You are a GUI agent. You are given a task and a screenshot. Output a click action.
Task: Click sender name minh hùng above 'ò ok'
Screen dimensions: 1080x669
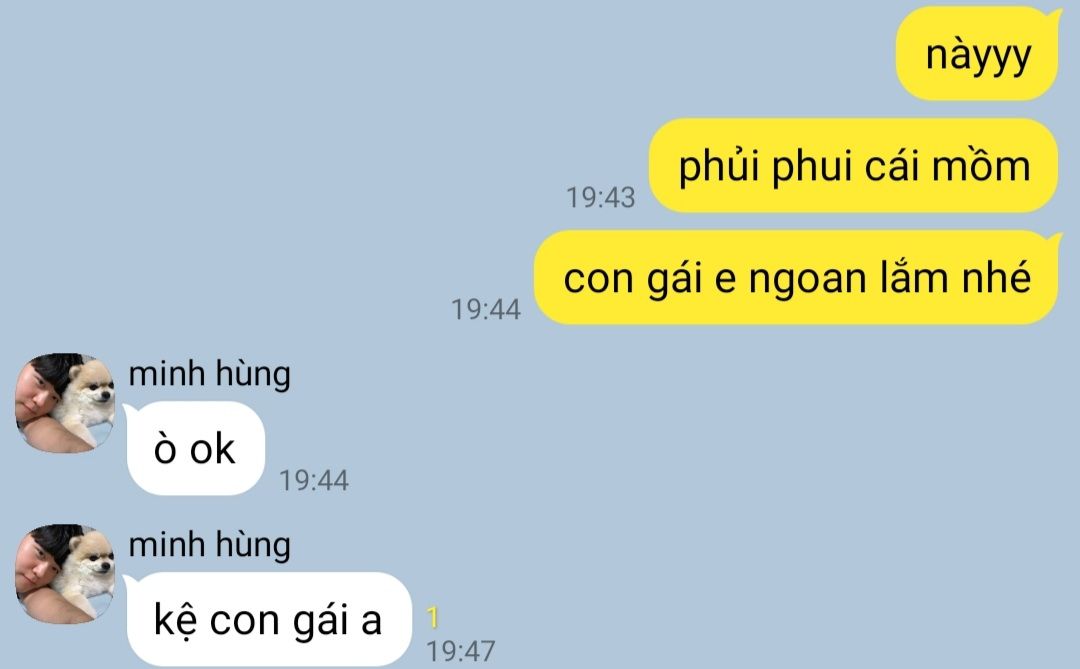[209, 374]
